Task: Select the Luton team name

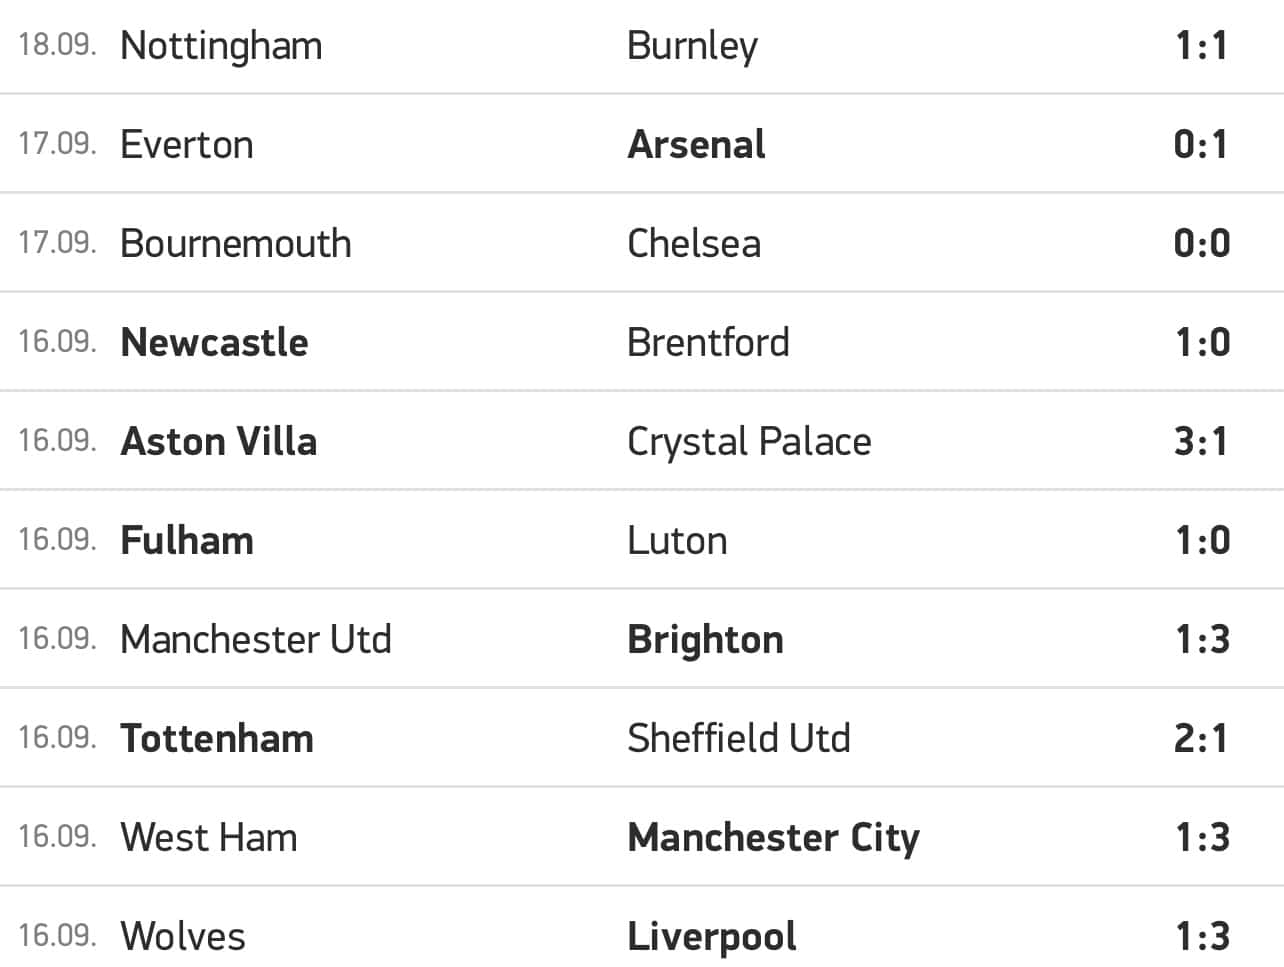Action: click(677, 541)
